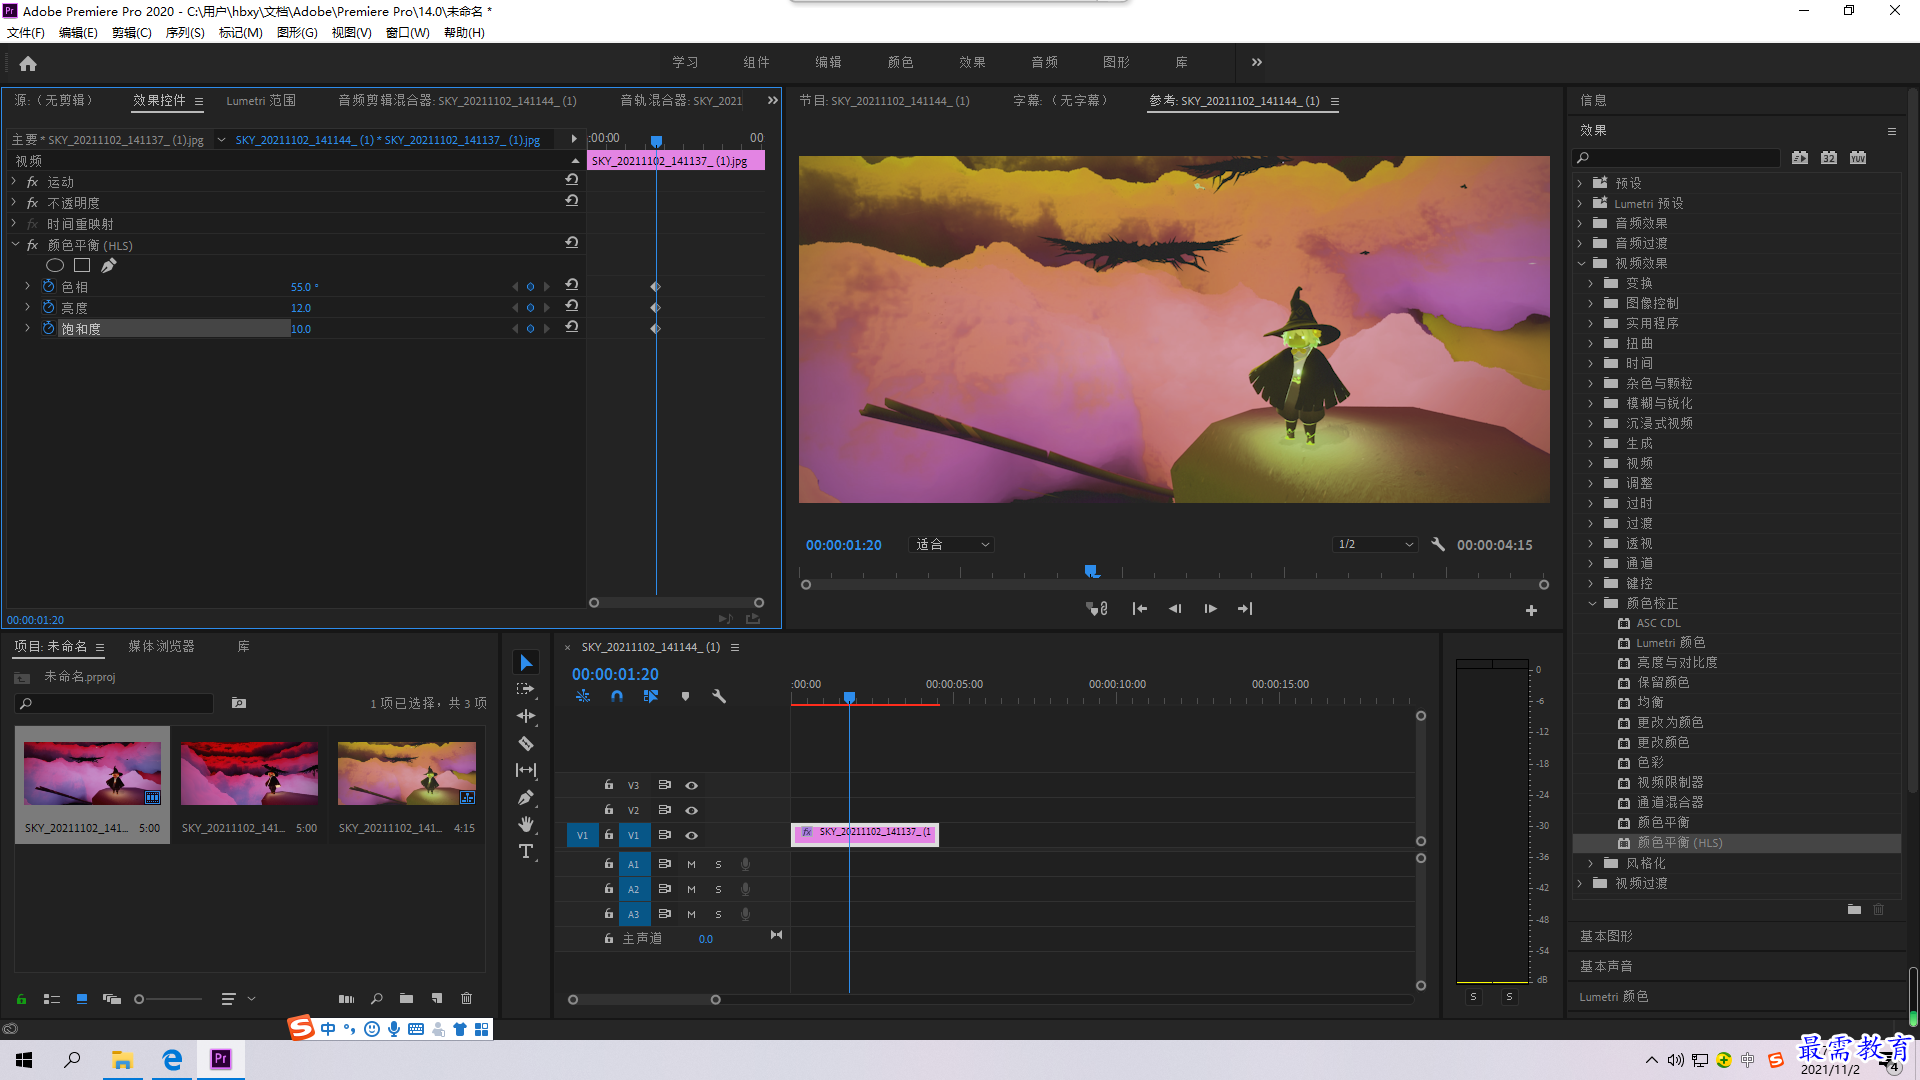The width and height of the screenshot is (1920, 1080).
Task: Switch to the 媒体浏览器 tab
Action: (x=161, y=647)
